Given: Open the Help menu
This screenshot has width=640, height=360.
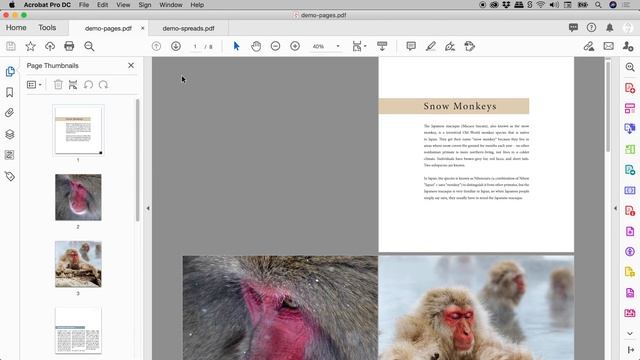Looking at the screenshot, I should (x=197, y=5).
